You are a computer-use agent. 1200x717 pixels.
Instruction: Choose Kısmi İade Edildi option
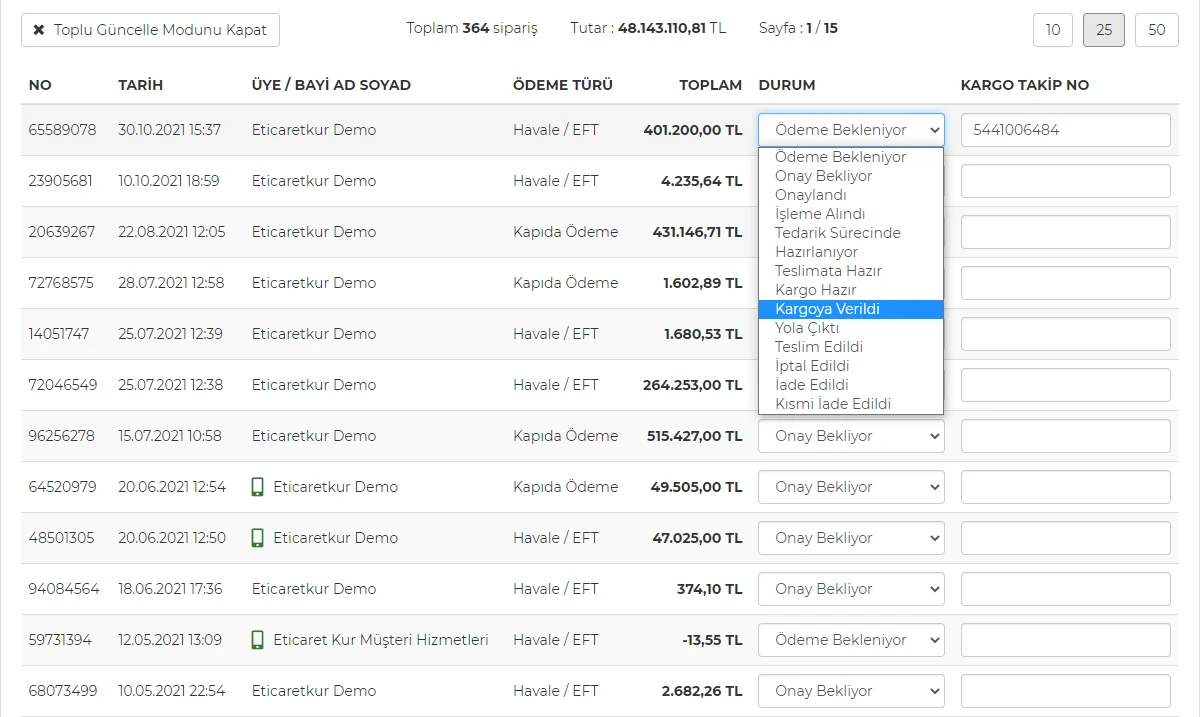(850, 404)
